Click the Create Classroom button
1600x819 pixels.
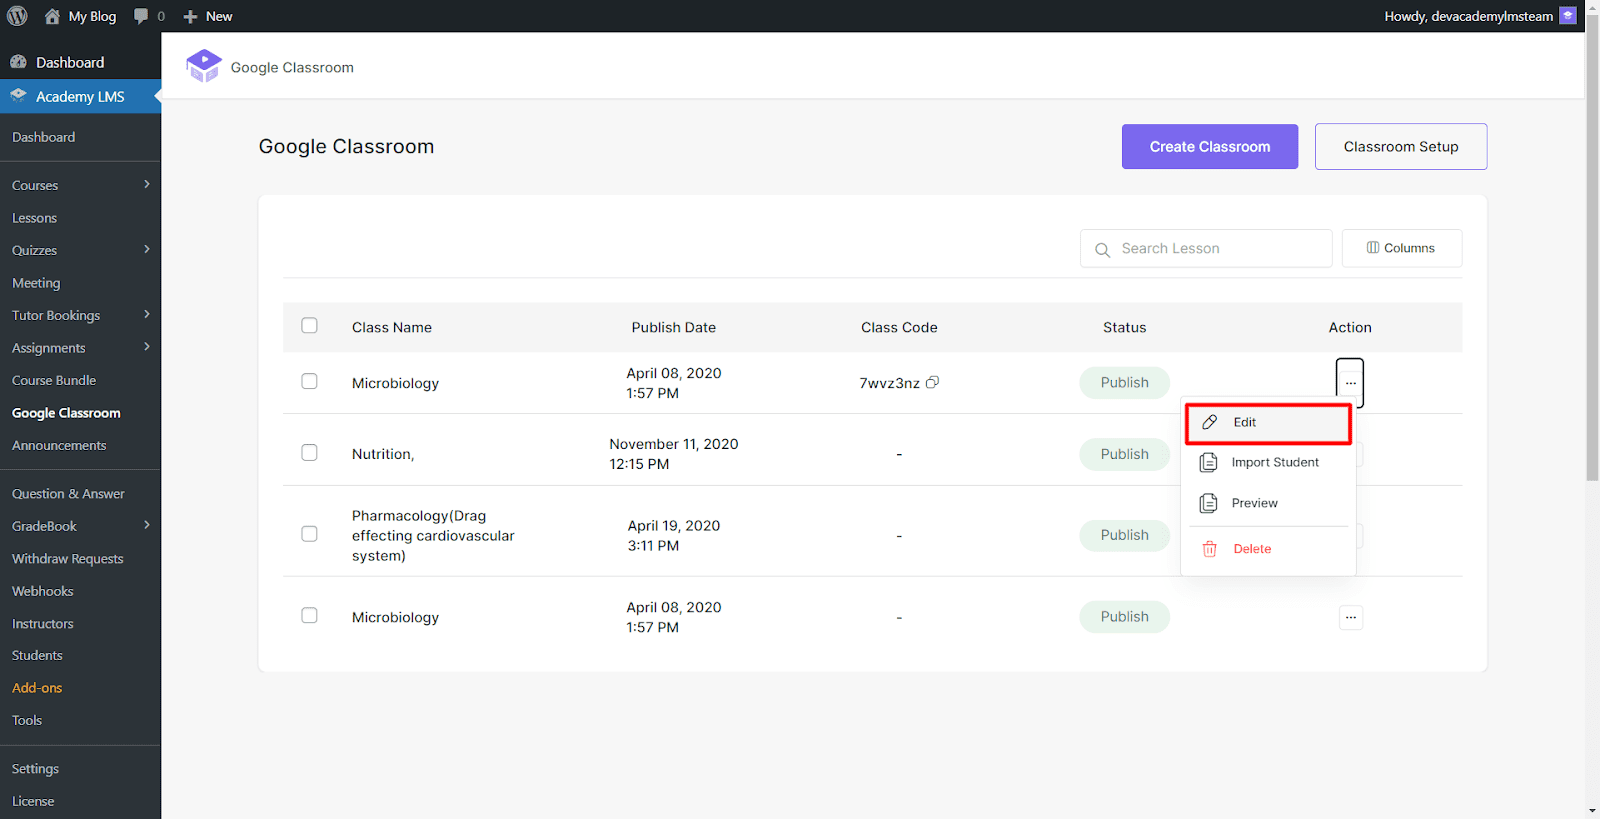[x=1209, y=147]
